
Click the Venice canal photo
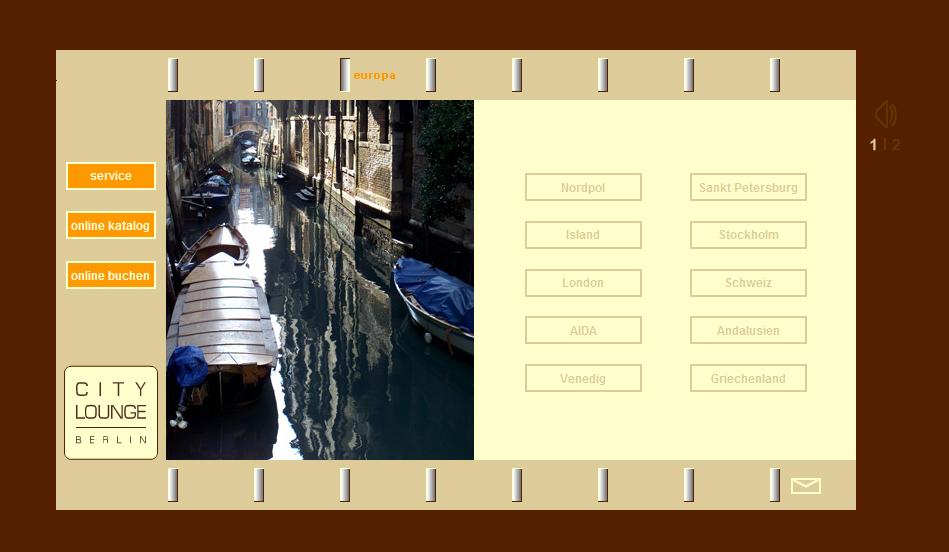pos(320,280)
